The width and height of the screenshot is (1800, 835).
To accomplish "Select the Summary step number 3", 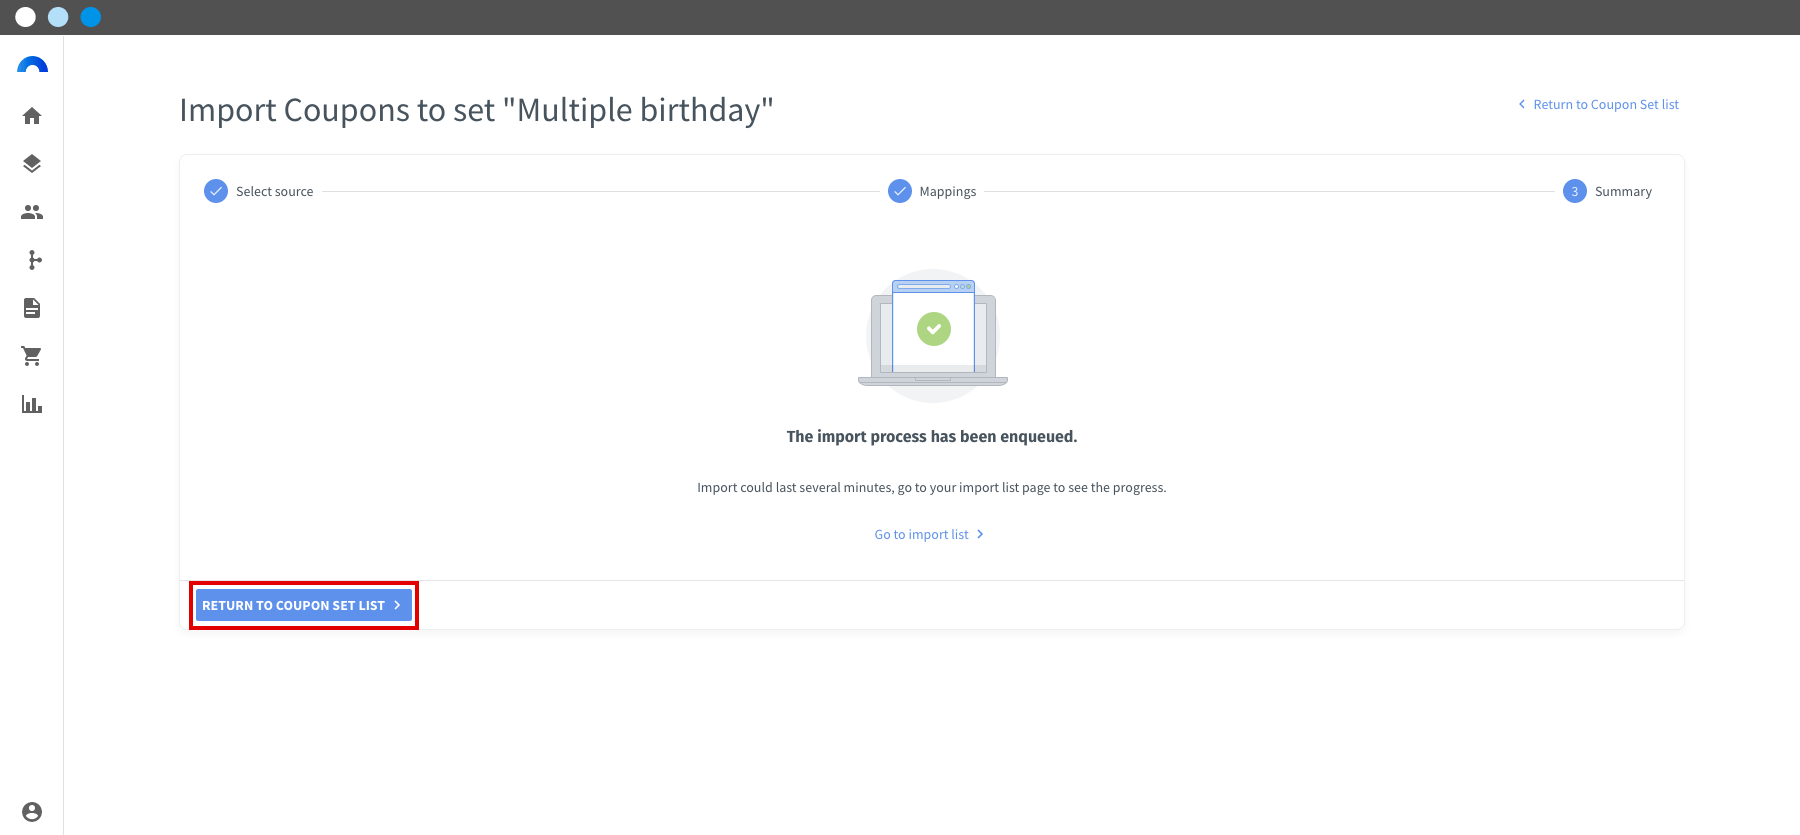I will [1575, 191].
